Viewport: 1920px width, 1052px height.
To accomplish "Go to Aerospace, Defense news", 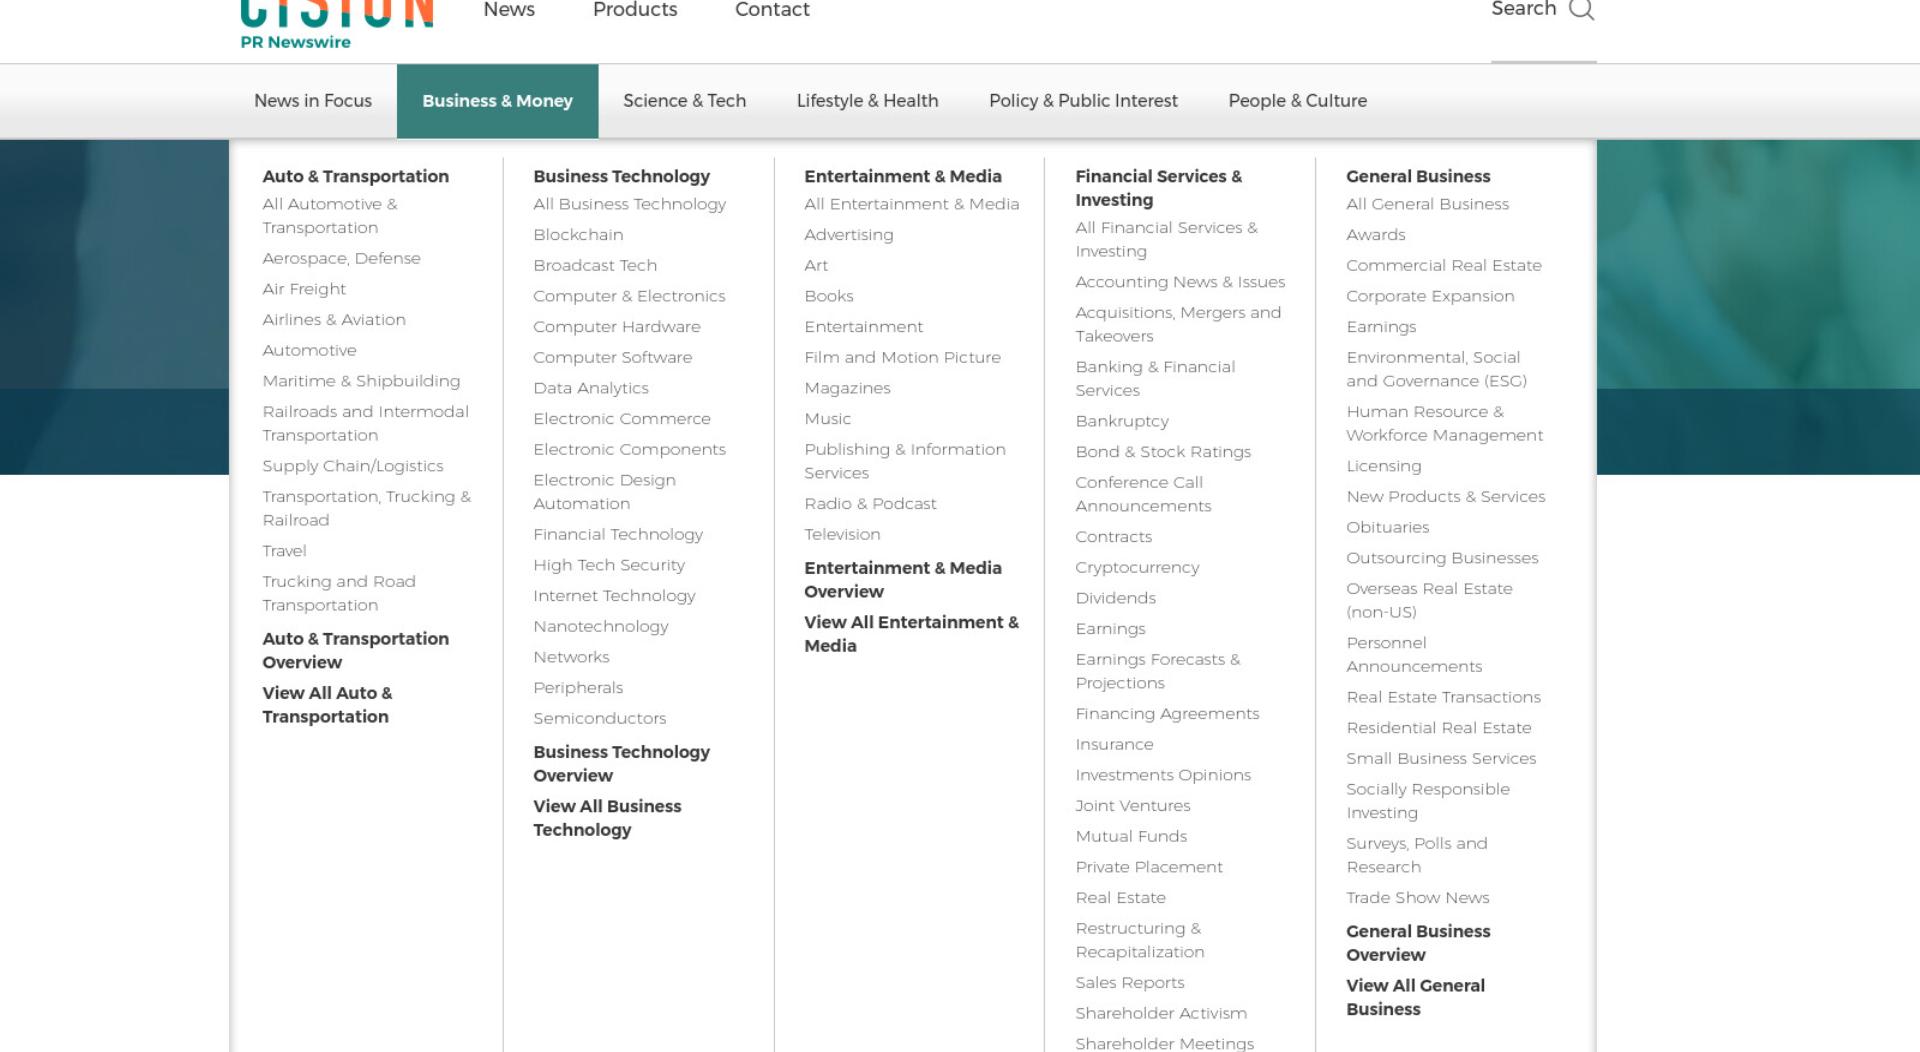I will (x=341, y=258).
